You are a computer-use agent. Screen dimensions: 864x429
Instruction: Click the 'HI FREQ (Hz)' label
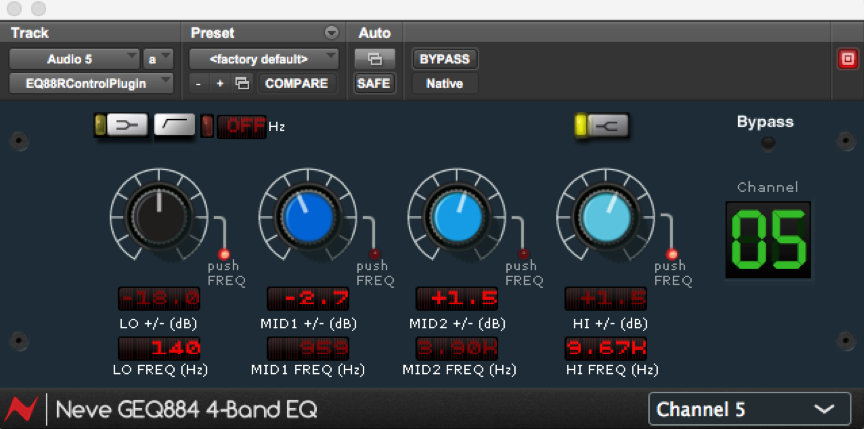[612, 370]
